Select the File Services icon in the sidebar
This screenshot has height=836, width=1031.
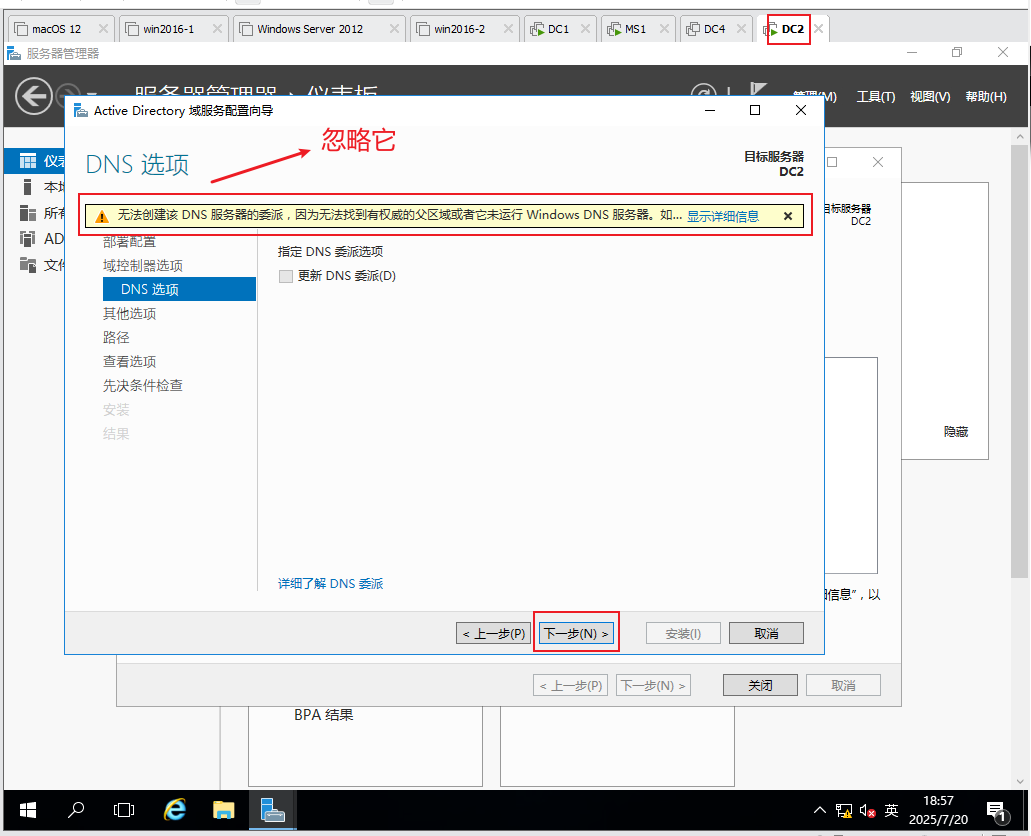(28, 264)
